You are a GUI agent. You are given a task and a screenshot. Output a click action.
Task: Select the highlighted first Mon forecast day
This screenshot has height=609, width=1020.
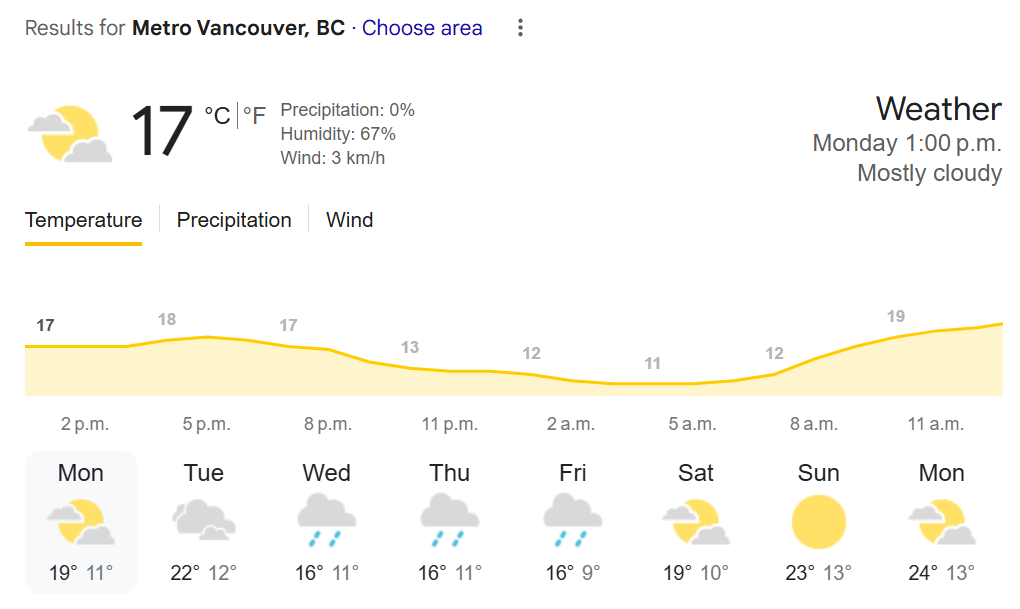coord(81,522)
